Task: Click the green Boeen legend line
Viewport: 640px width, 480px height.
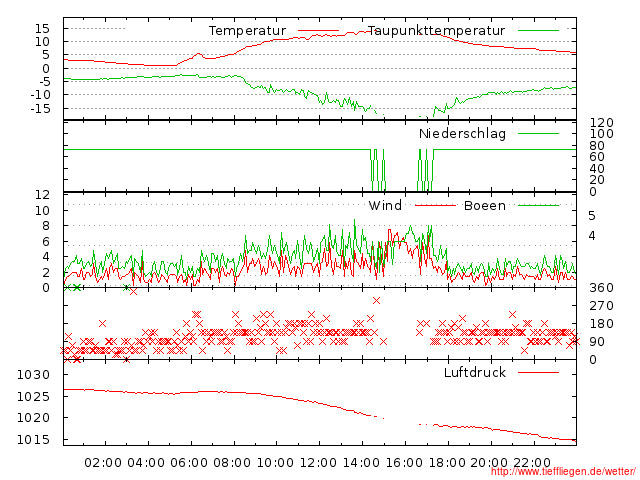Action: pyautogui.click(x=538, y=205)
